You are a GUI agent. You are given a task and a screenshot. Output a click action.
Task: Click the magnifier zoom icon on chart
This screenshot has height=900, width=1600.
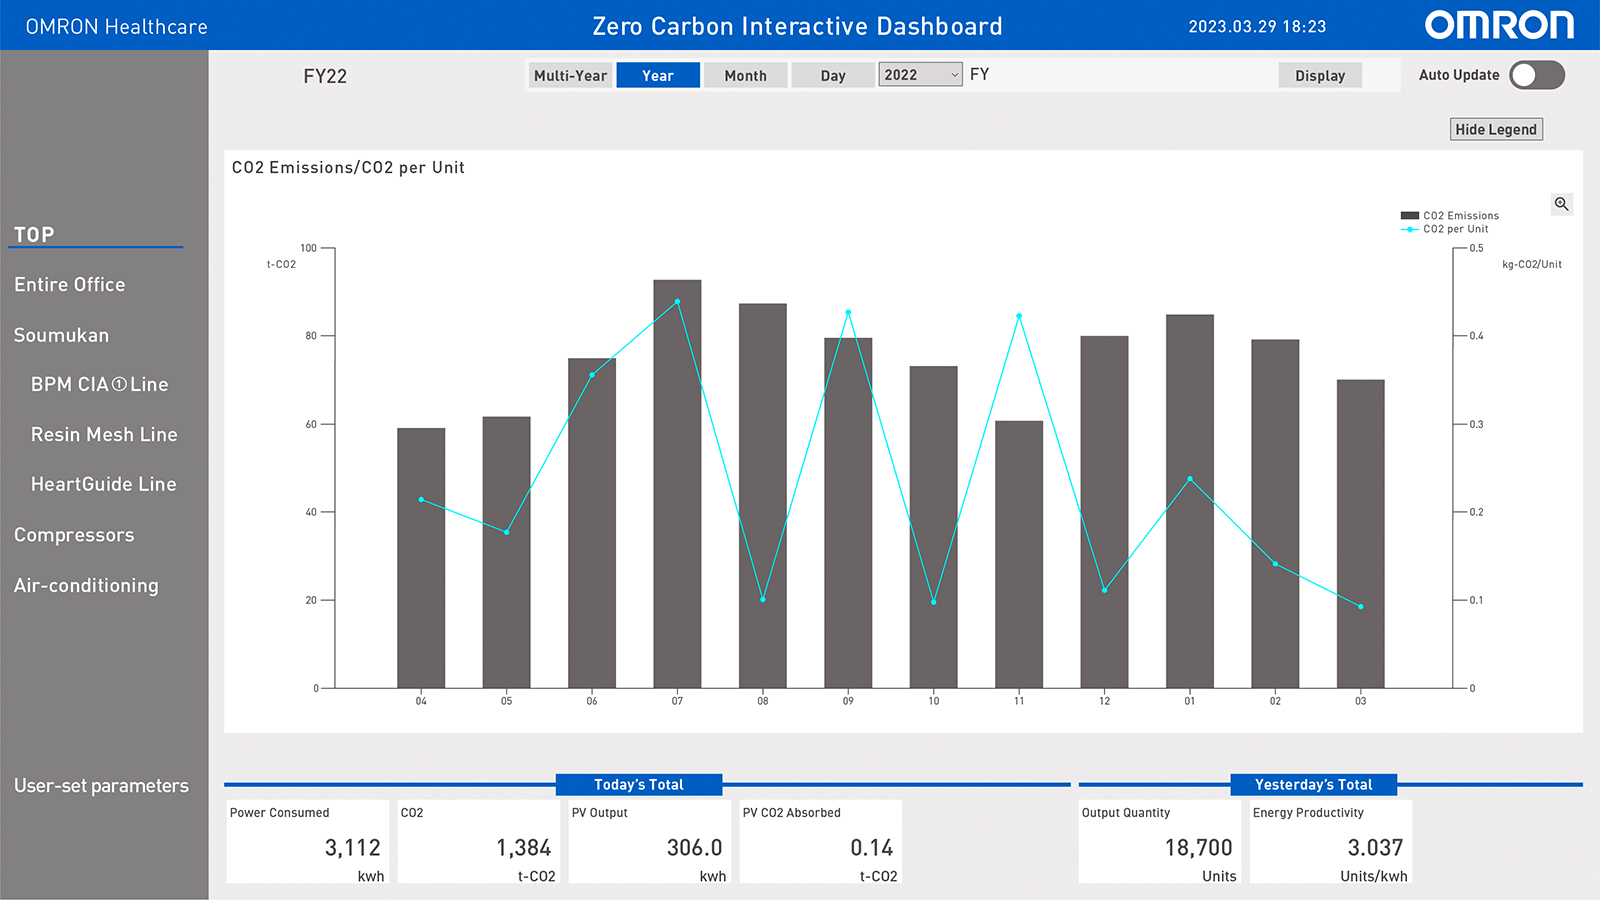pyautogui.click(x=1561, y=204)
